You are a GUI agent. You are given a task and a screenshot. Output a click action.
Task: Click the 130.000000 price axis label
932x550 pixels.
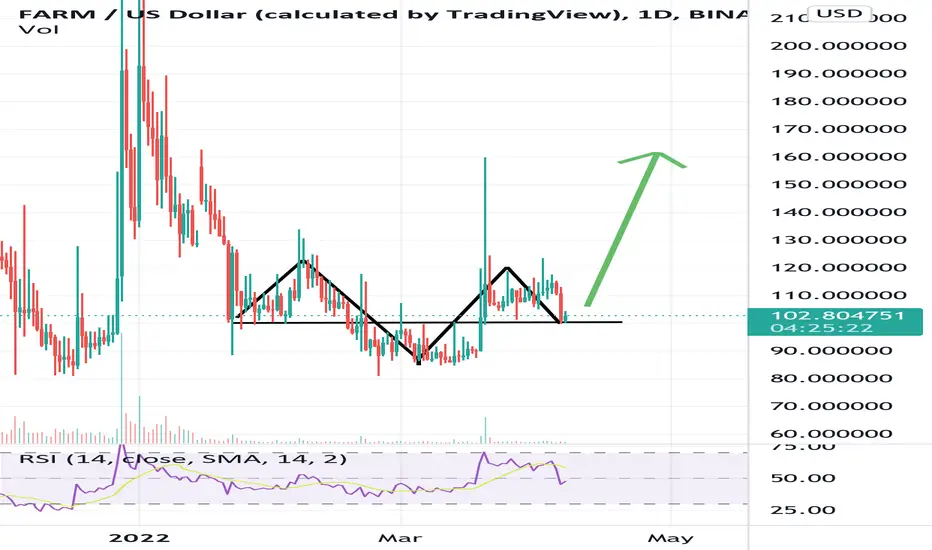point(839,240)
